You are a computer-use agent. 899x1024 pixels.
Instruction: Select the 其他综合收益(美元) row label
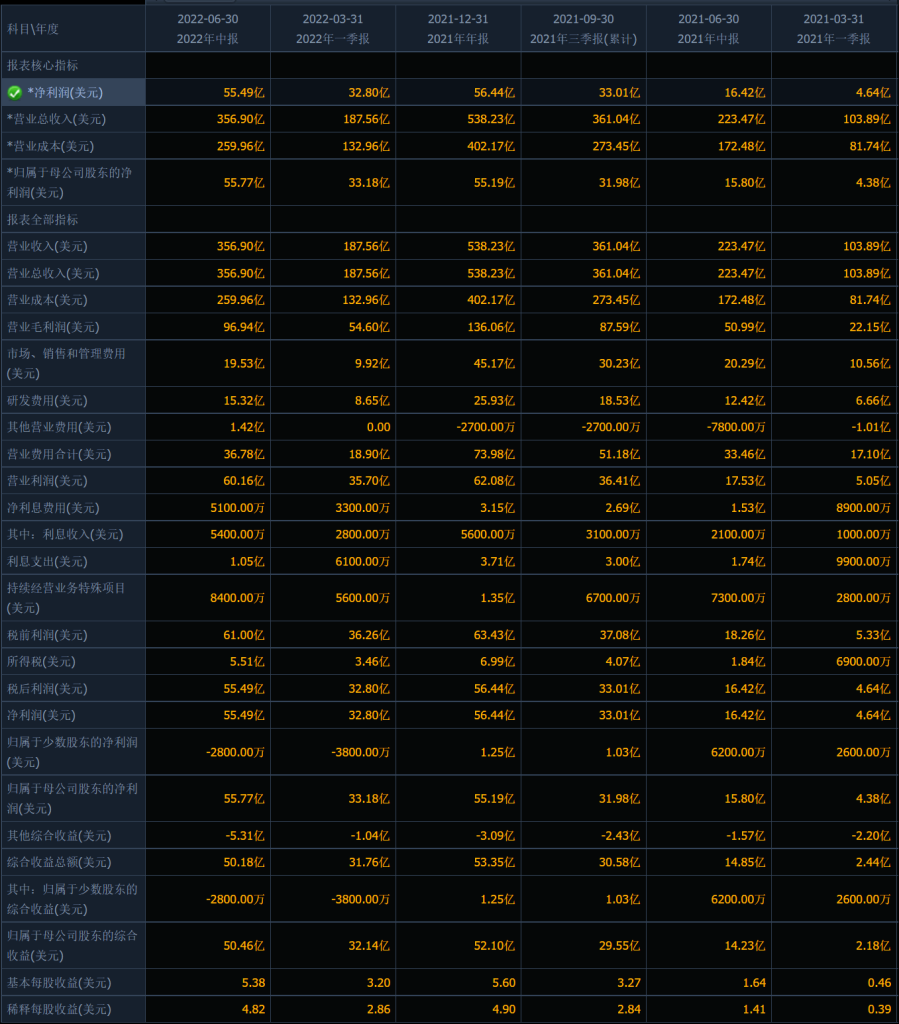coord(59,836)
